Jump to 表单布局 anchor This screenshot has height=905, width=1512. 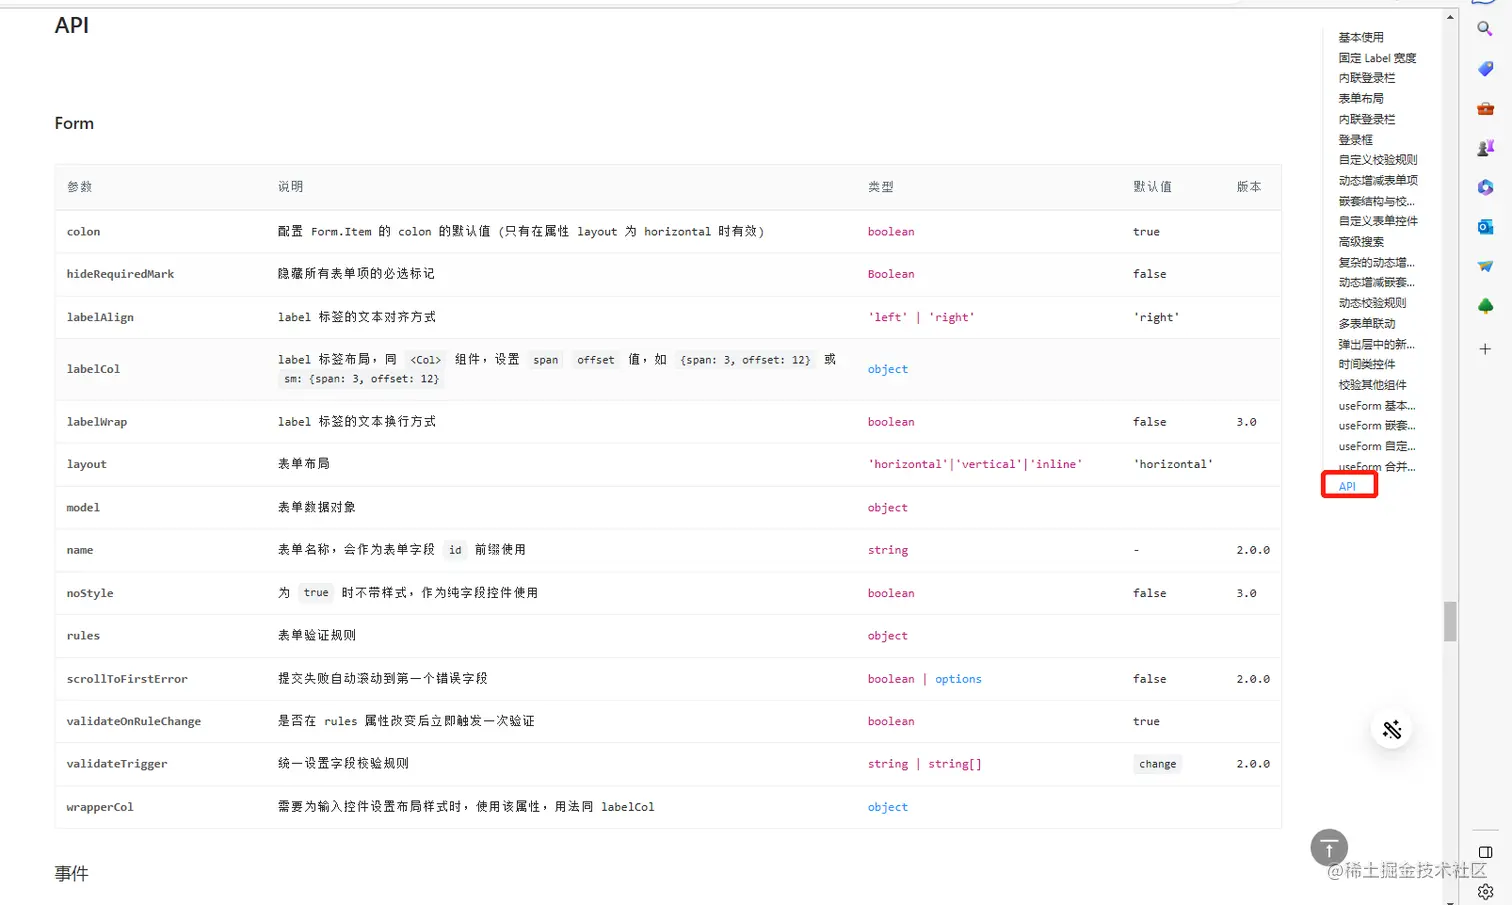tap(1361, 99)
